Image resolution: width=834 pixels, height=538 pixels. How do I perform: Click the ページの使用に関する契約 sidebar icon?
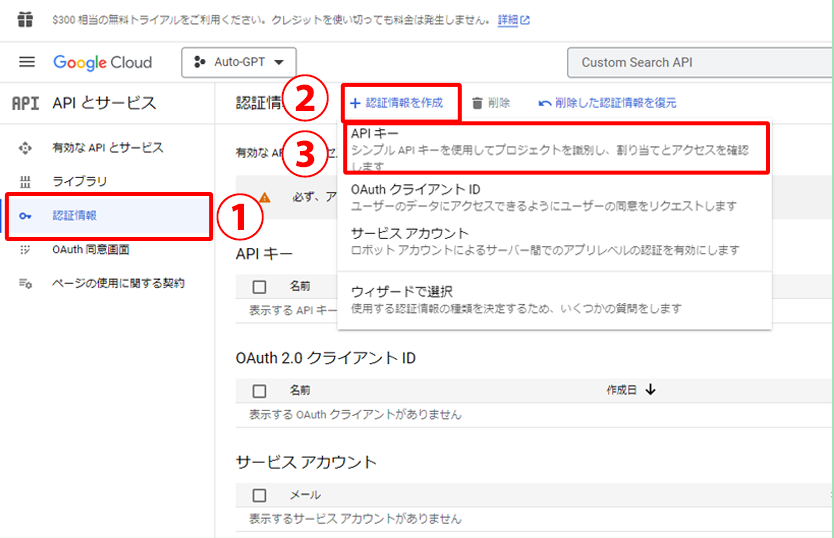click(x=26, y=284)
